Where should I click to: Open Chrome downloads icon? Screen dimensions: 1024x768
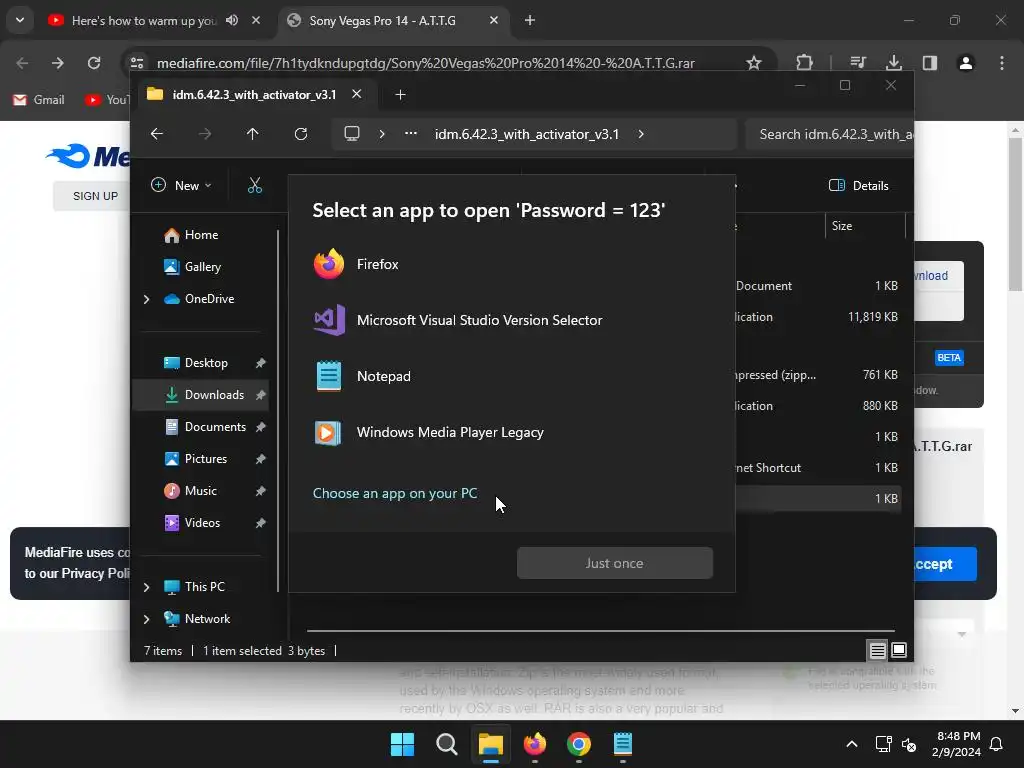pyautogui.click(x=893, y=63)
